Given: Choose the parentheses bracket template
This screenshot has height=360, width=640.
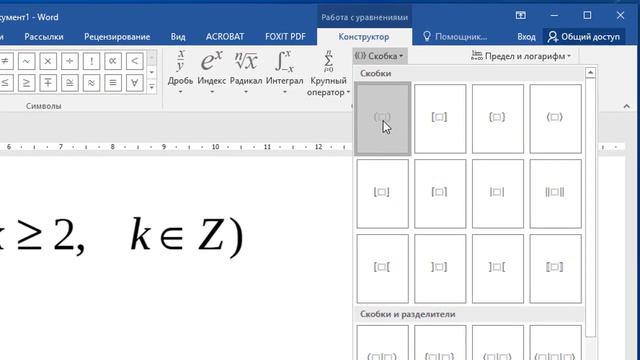Looking at the screenshot, I should [x=382, y=119].
